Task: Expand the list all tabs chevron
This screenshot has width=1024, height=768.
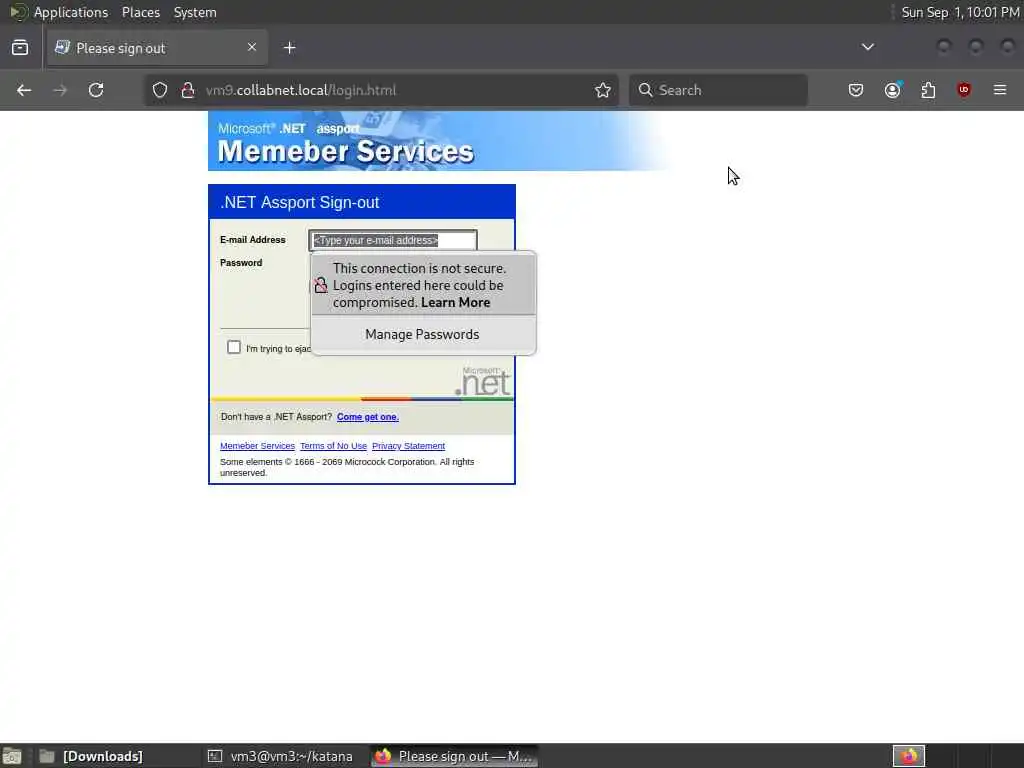Action: click(868, 47)
